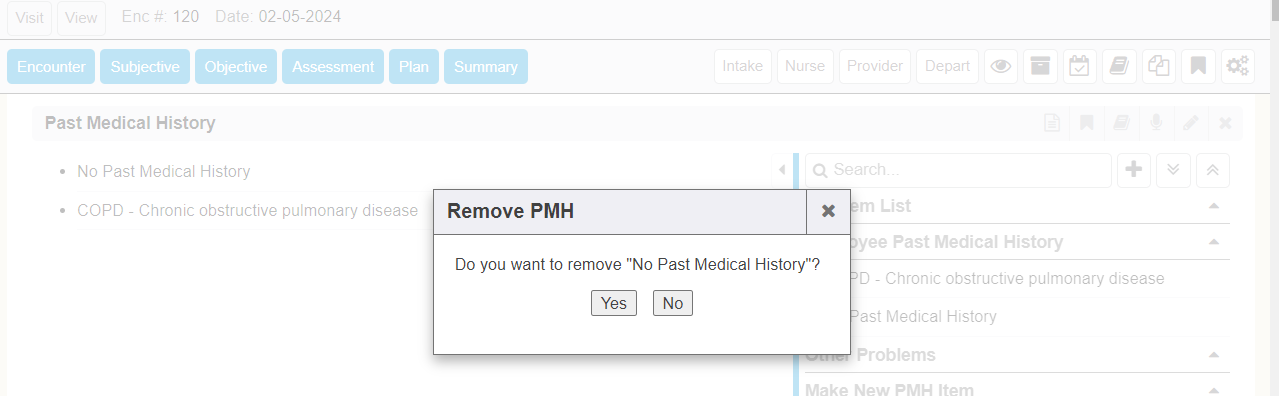1279x396 pixels.
Task: Click the bookmark icon in top toolbar
Action: point(1198,67)
